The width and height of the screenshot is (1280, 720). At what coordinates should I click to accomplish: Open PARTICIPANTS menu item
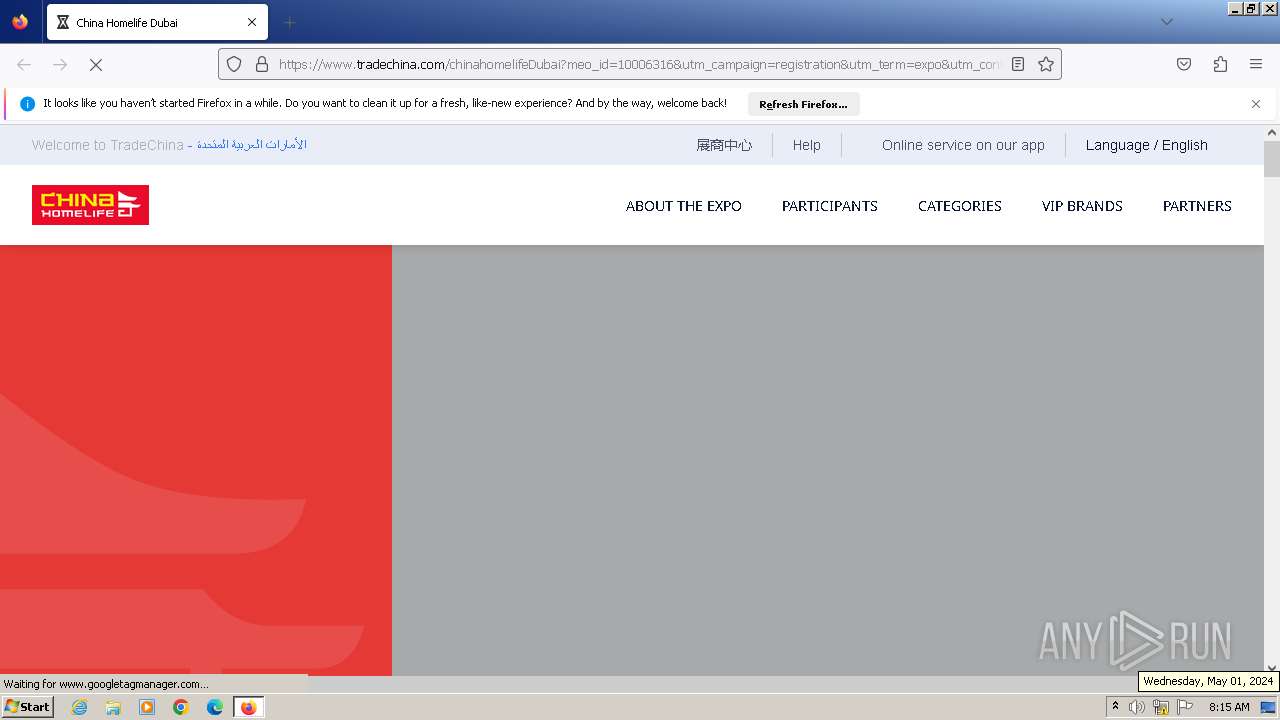[x=830, y=206]
